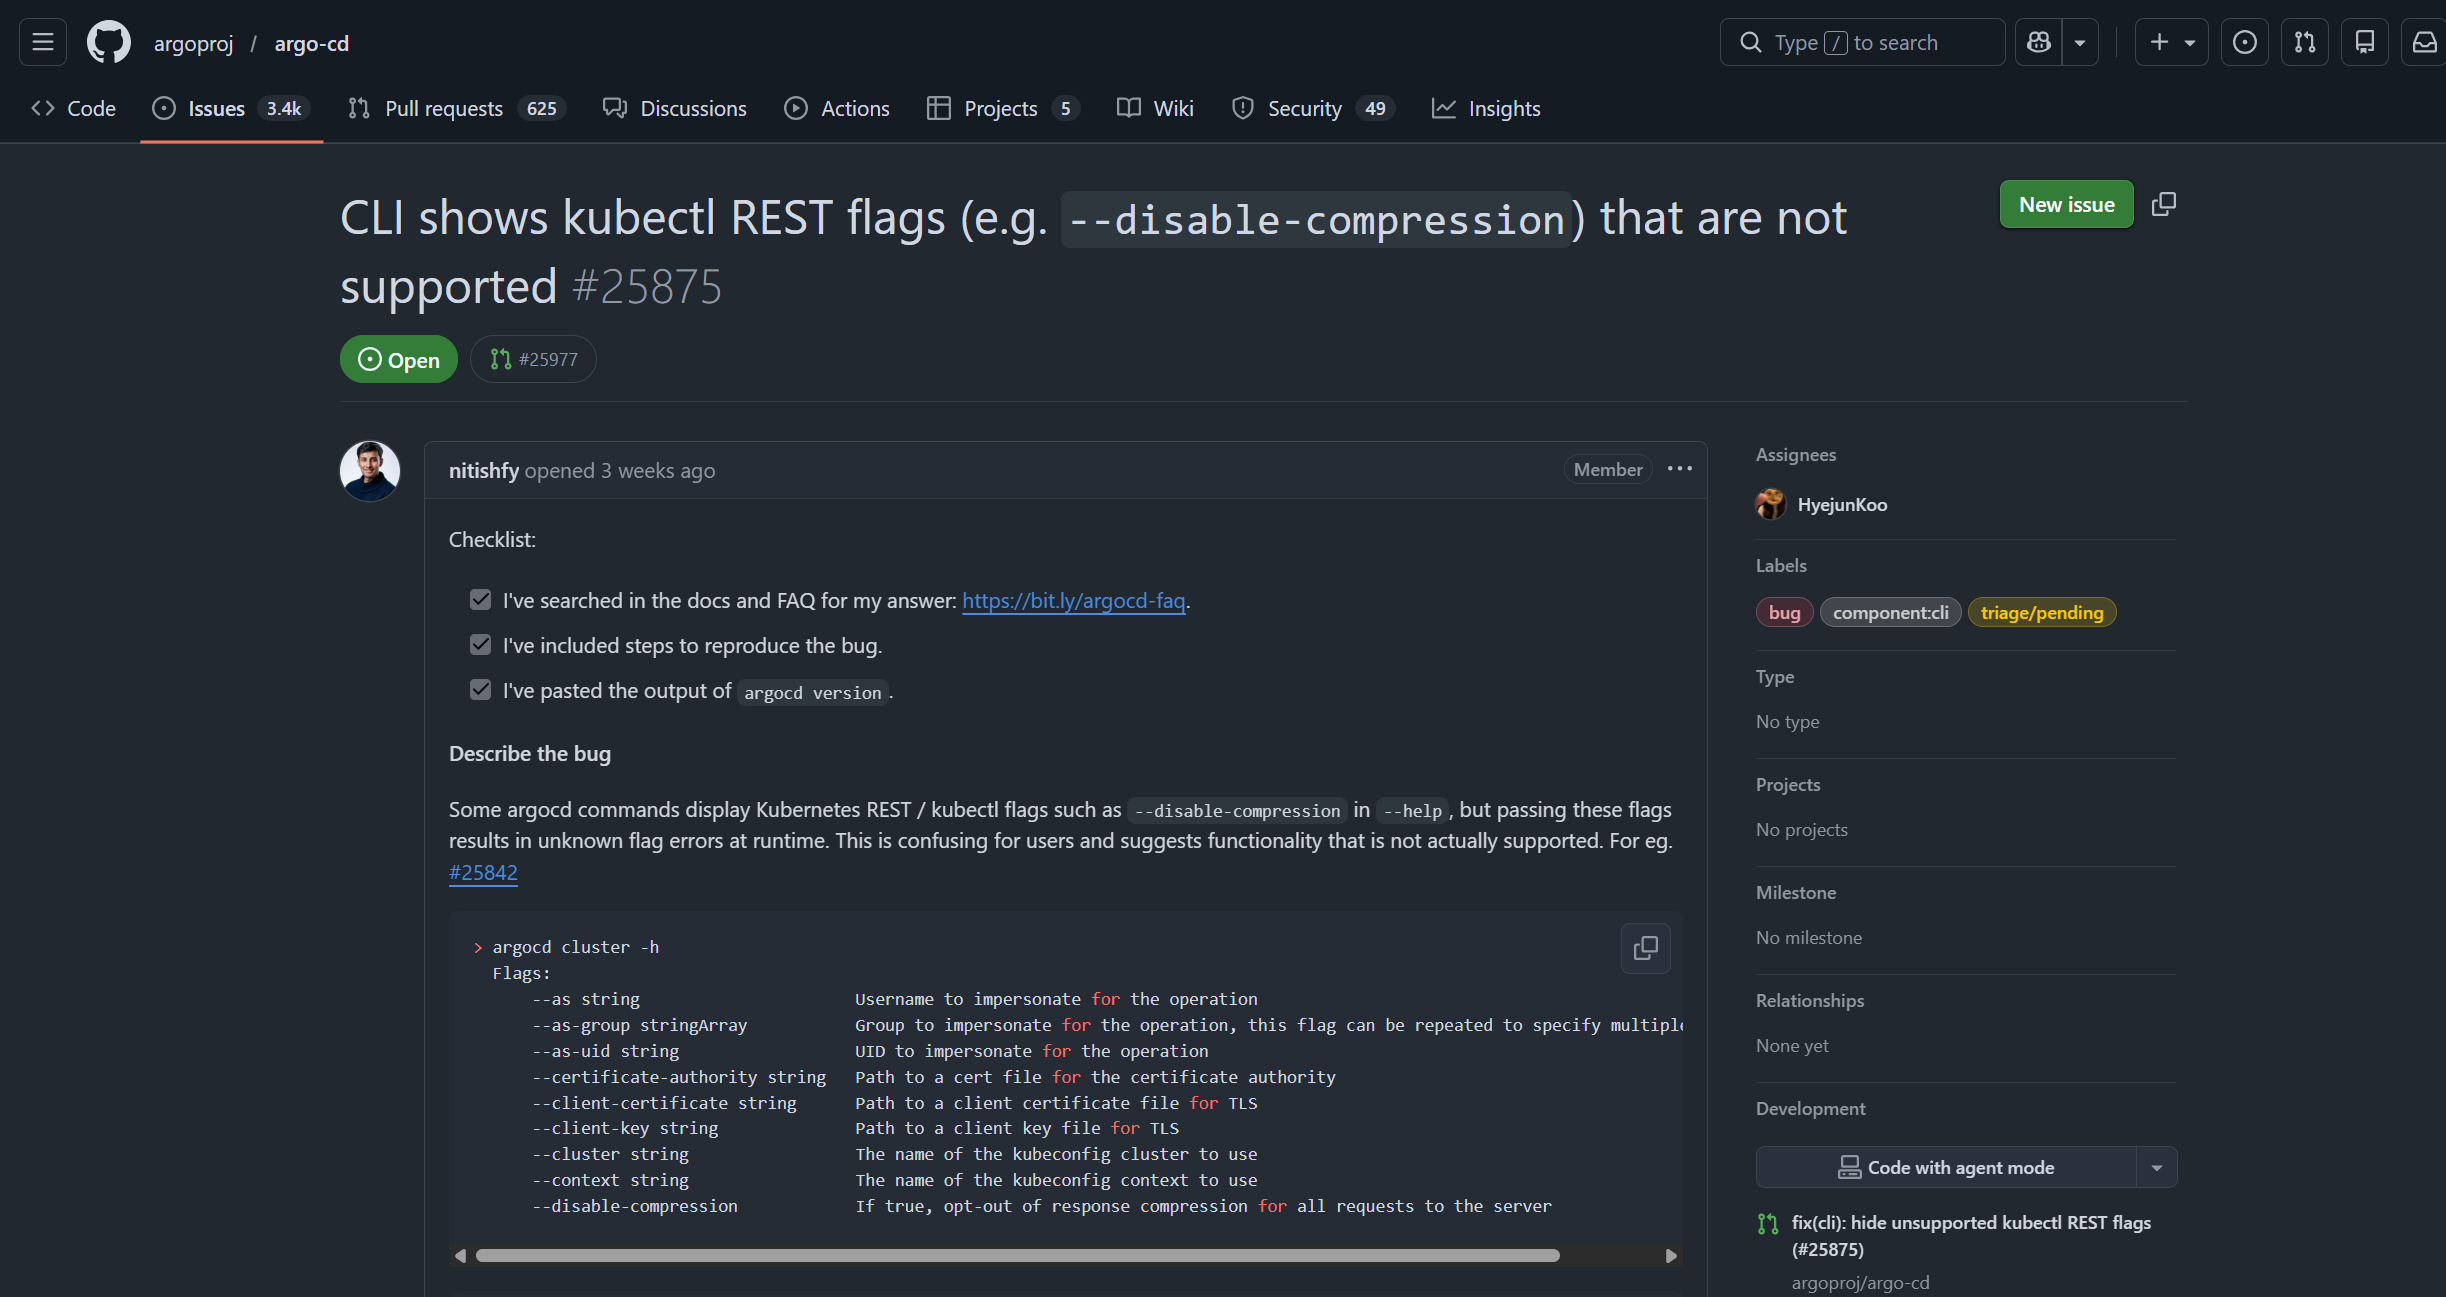Image resolution: width=2446 pixels, height=1297 pixels.
Task: Open the three-dot comment options menu
Action: pos(1680,469)
